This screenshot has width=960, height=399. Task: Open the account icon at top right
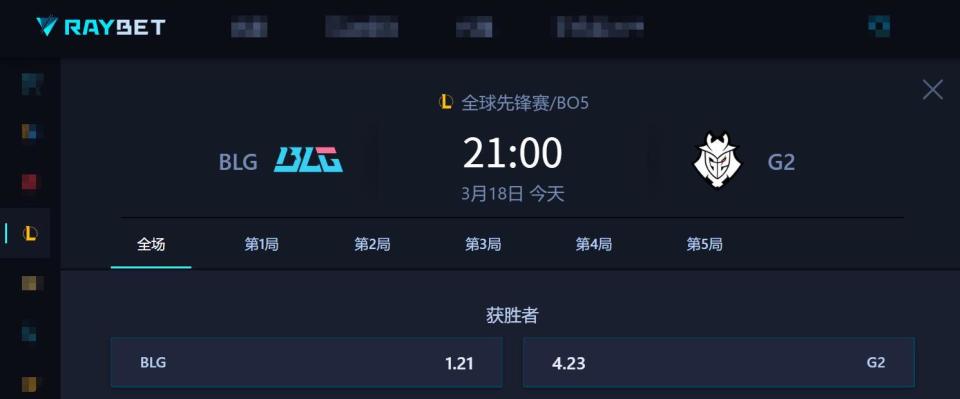pos(879,26)
